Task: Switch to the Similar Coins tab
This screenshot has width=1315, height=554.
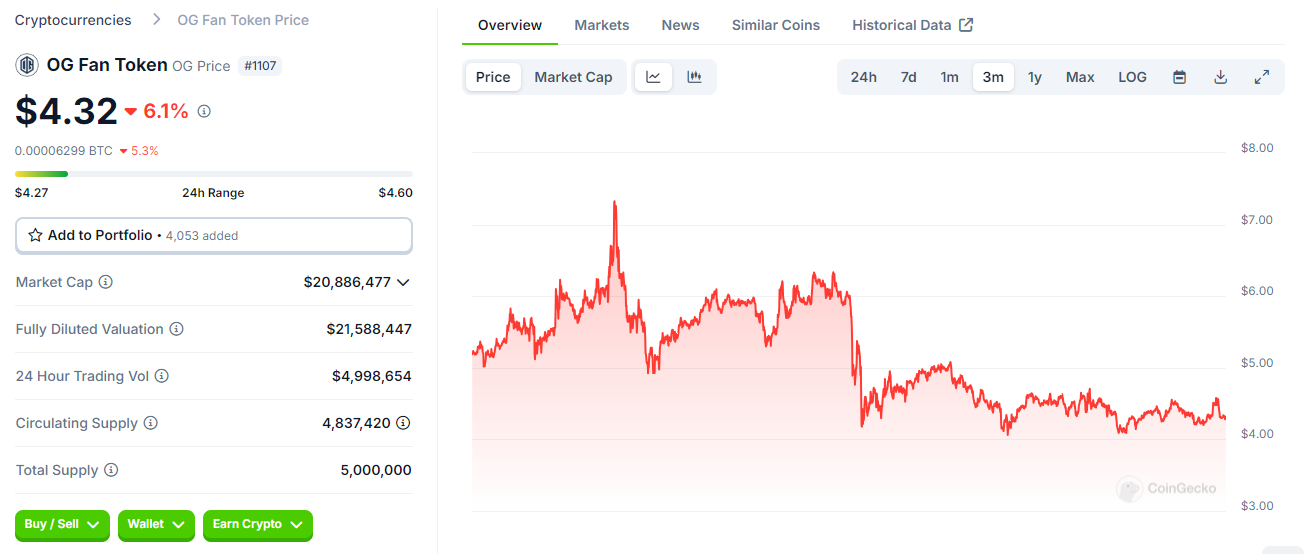Action: tap(776, 25)
